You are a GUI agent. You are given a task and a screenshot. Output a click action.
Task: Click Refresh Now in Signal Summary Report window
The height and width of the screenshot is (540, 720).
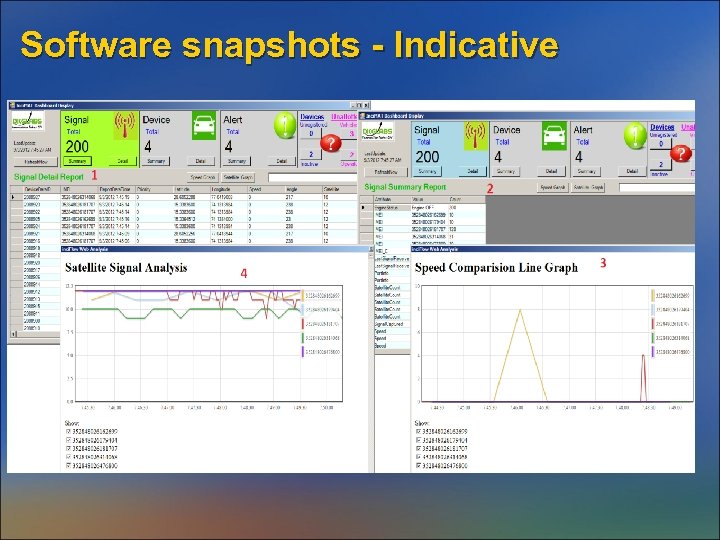pyautogui.click(x=386, y=172)
